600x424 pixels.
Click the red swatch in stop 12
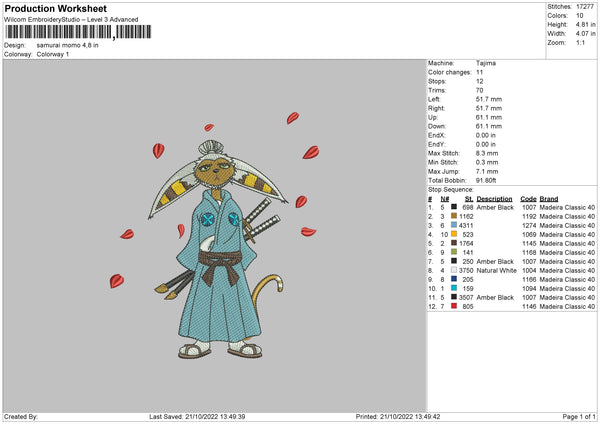coord(454,306)
